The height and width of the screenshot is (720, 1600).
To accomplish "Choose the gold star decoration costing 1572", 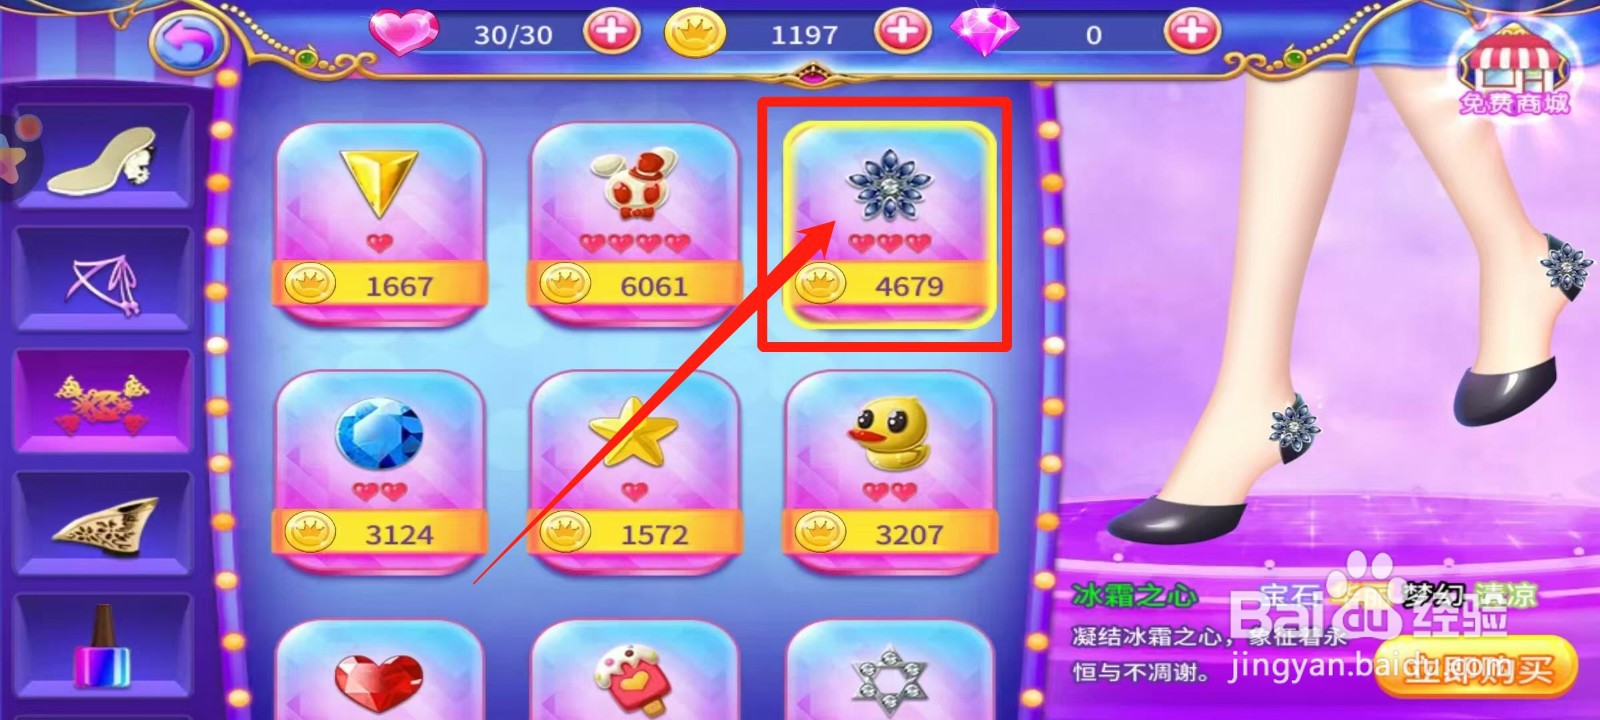I will tap(635, 471).
